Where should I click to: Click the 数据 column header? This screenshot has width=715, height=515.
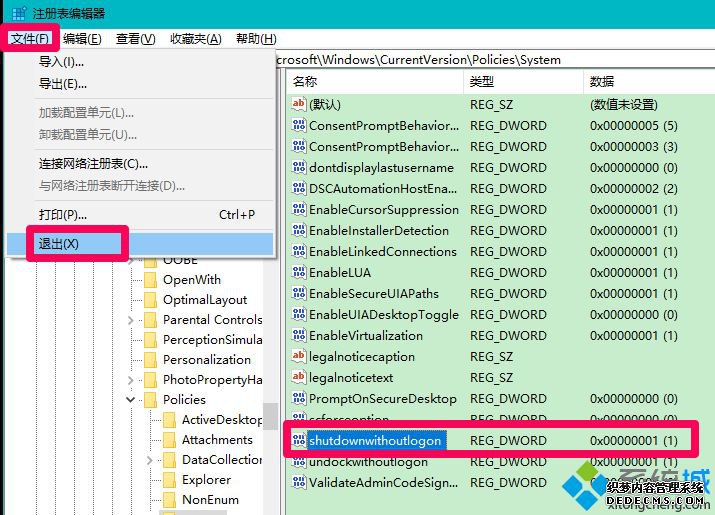tap(649, 82)
